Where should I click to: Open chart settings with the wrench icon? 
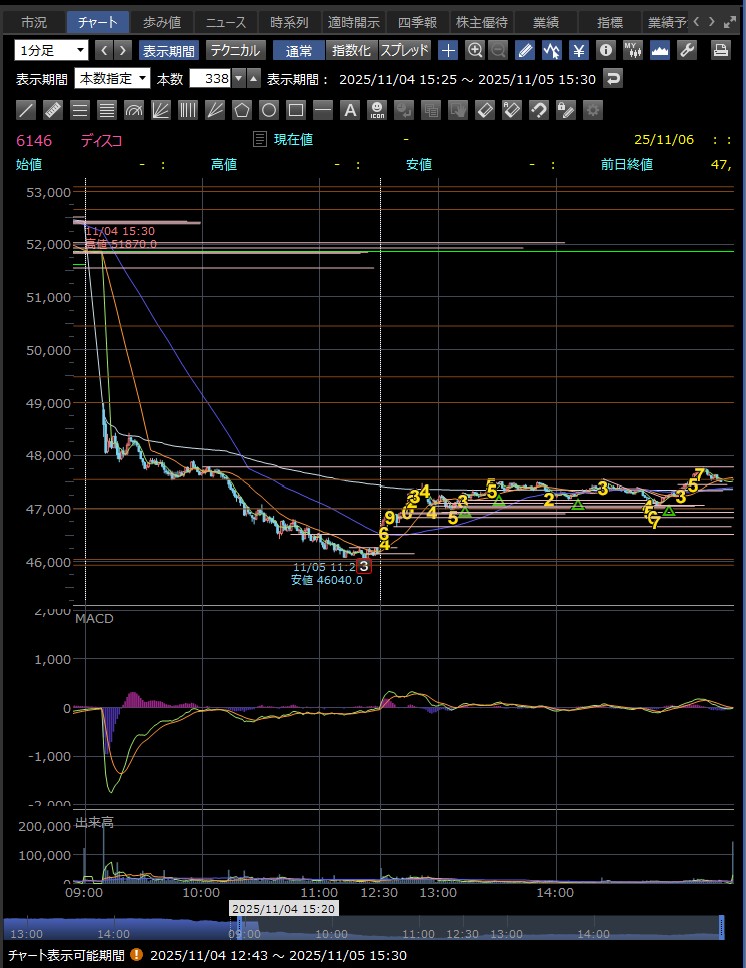coord(686,50)
